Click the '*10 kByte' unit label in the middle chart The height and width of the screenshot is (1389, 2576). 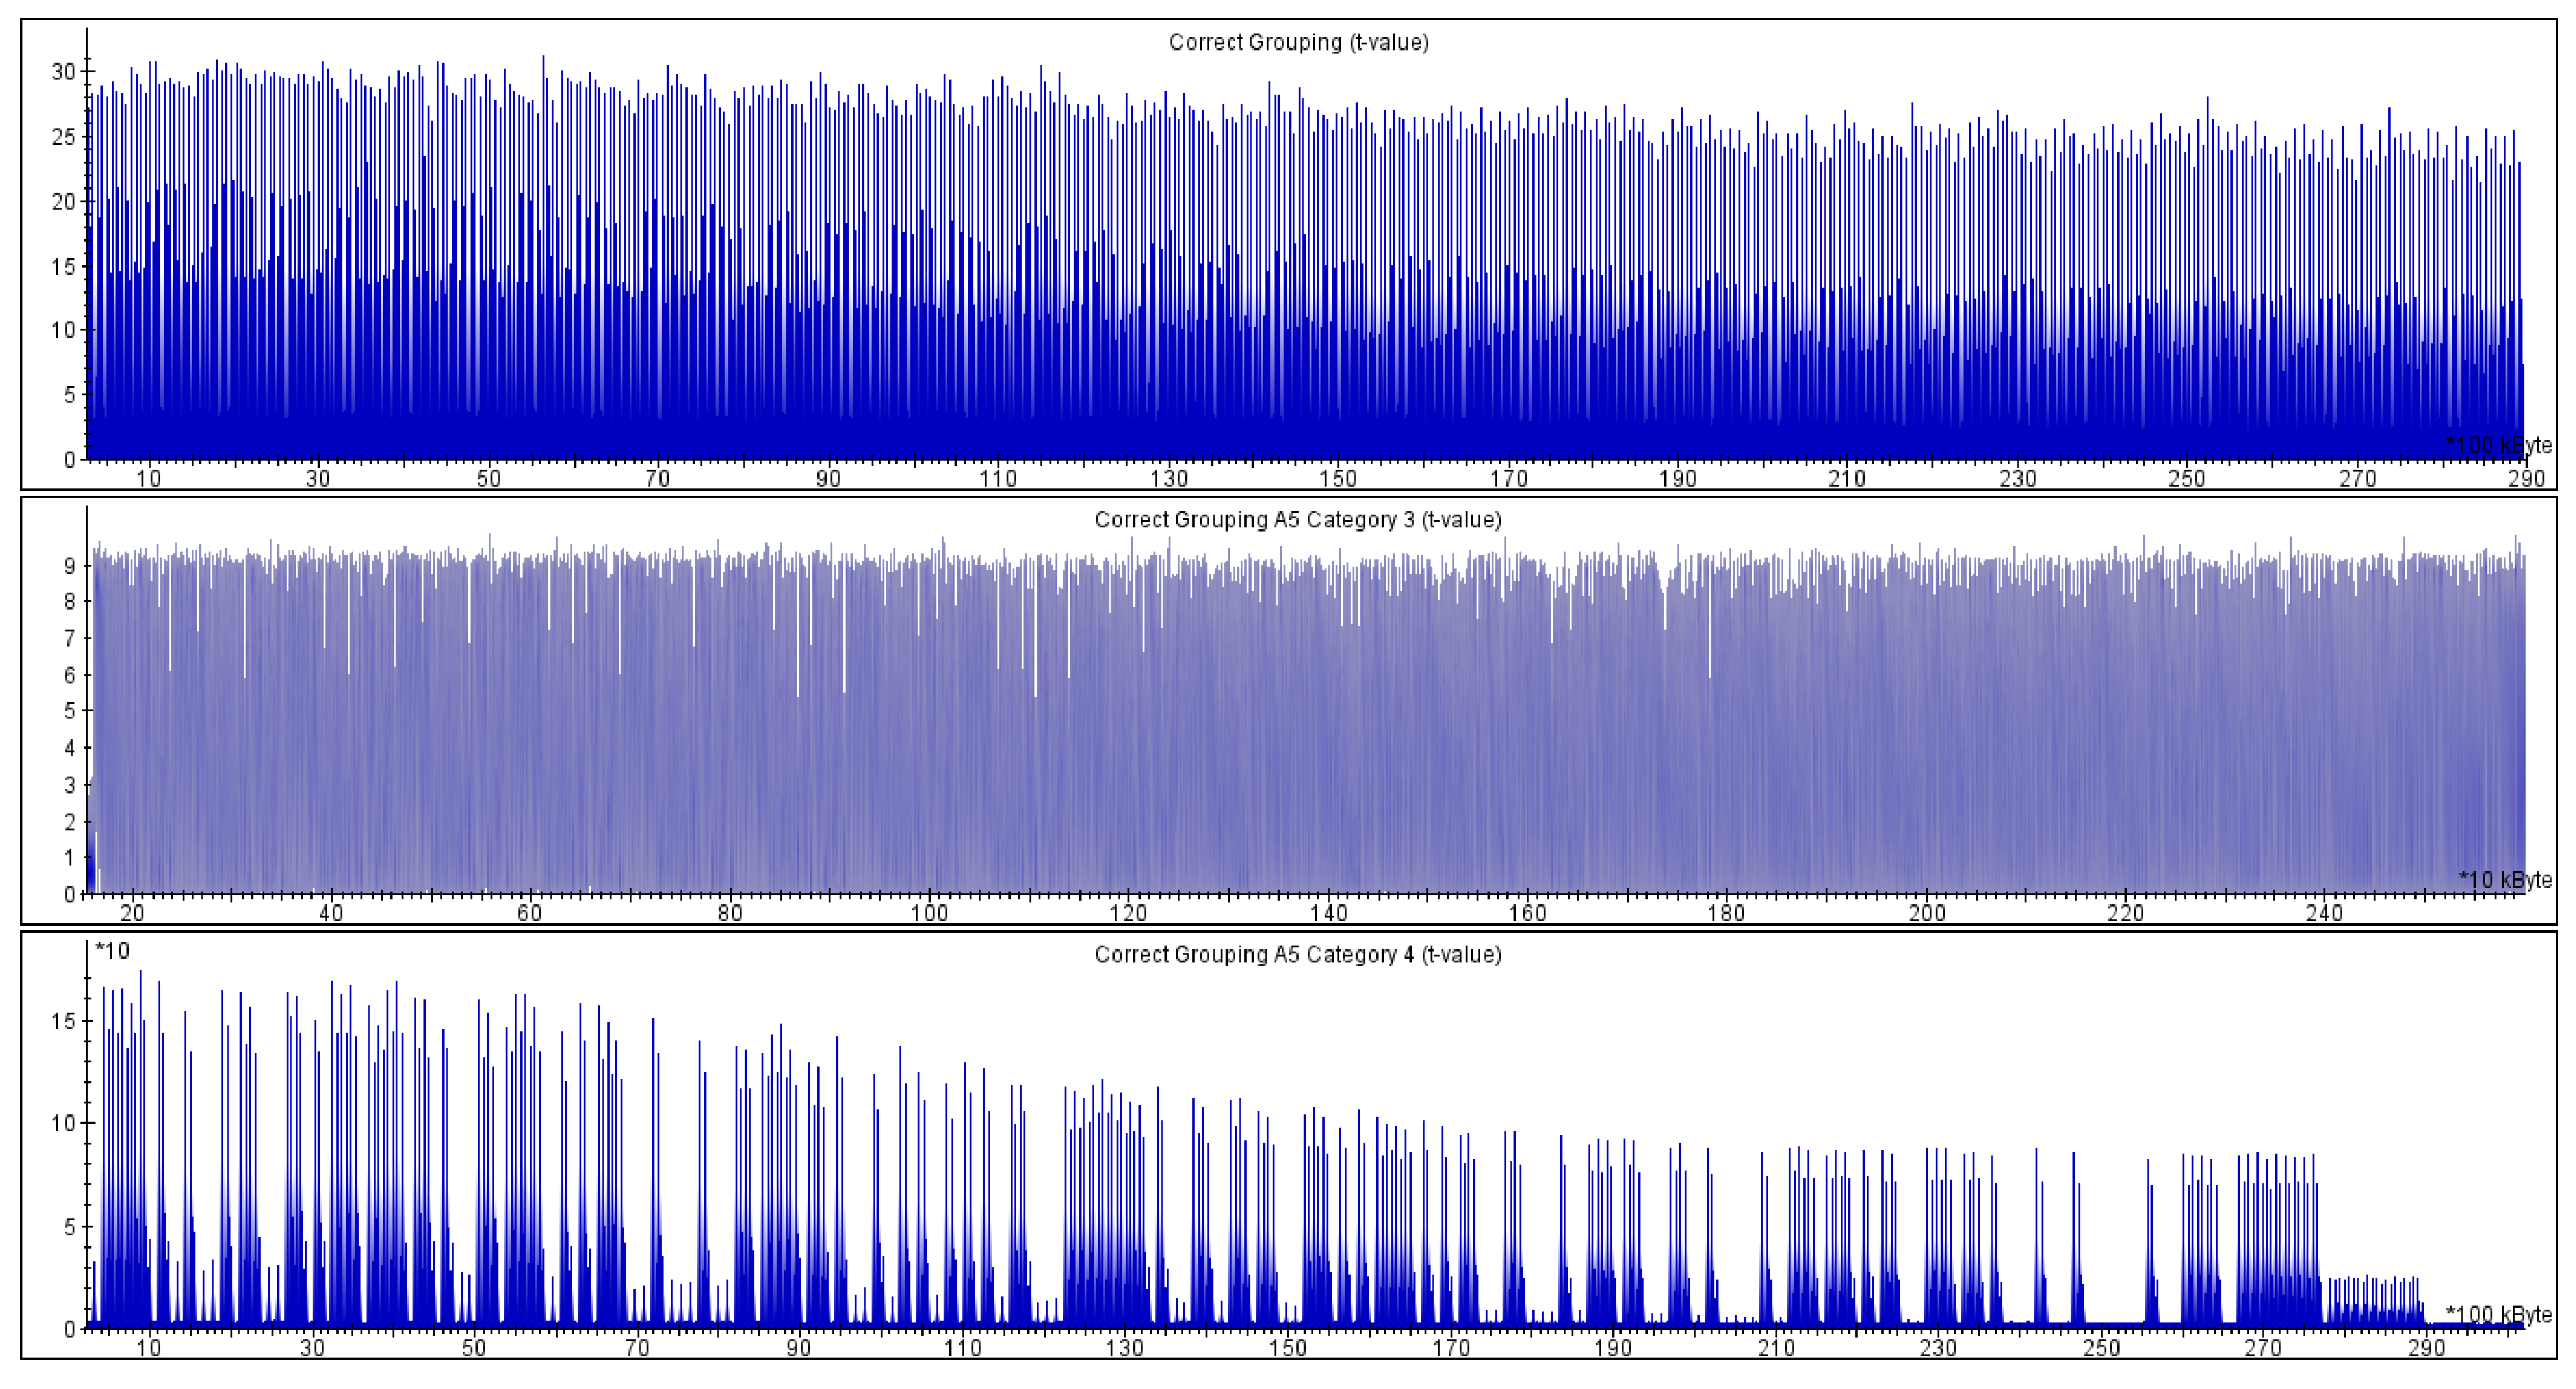click(2505, 879)
